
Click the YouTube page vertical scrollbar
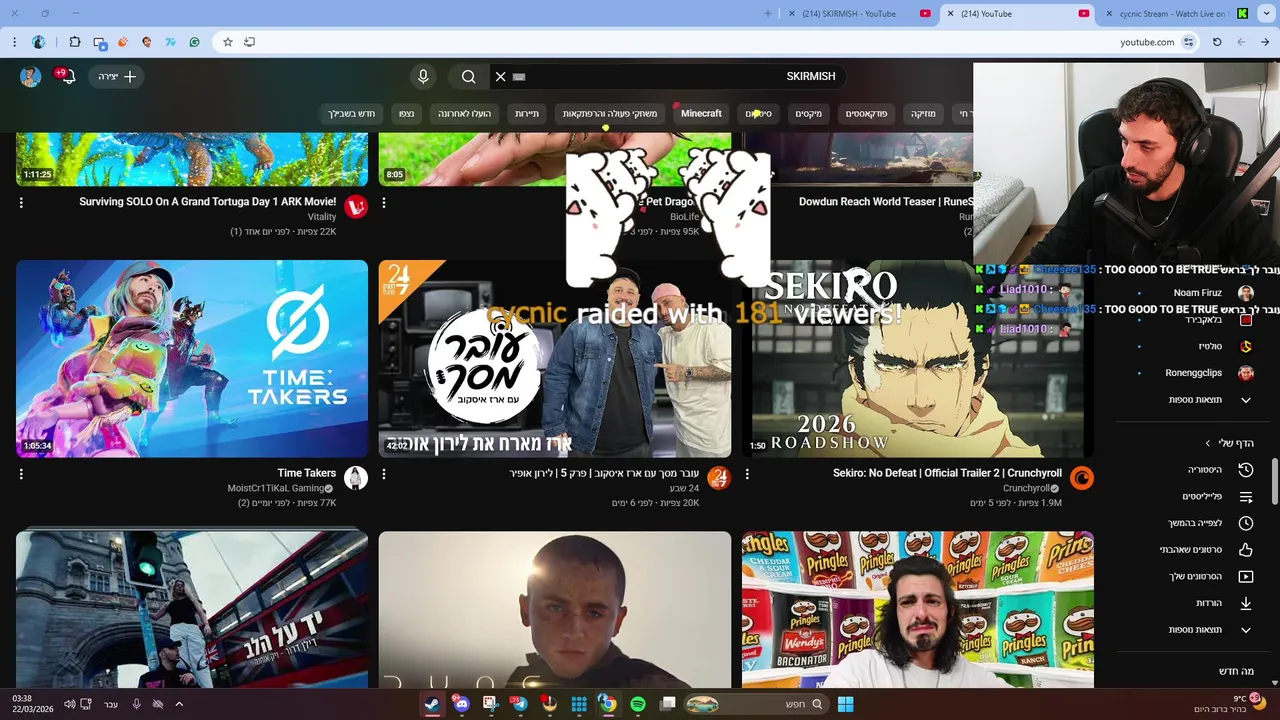pyautogui.click(x=1275, y=483)
